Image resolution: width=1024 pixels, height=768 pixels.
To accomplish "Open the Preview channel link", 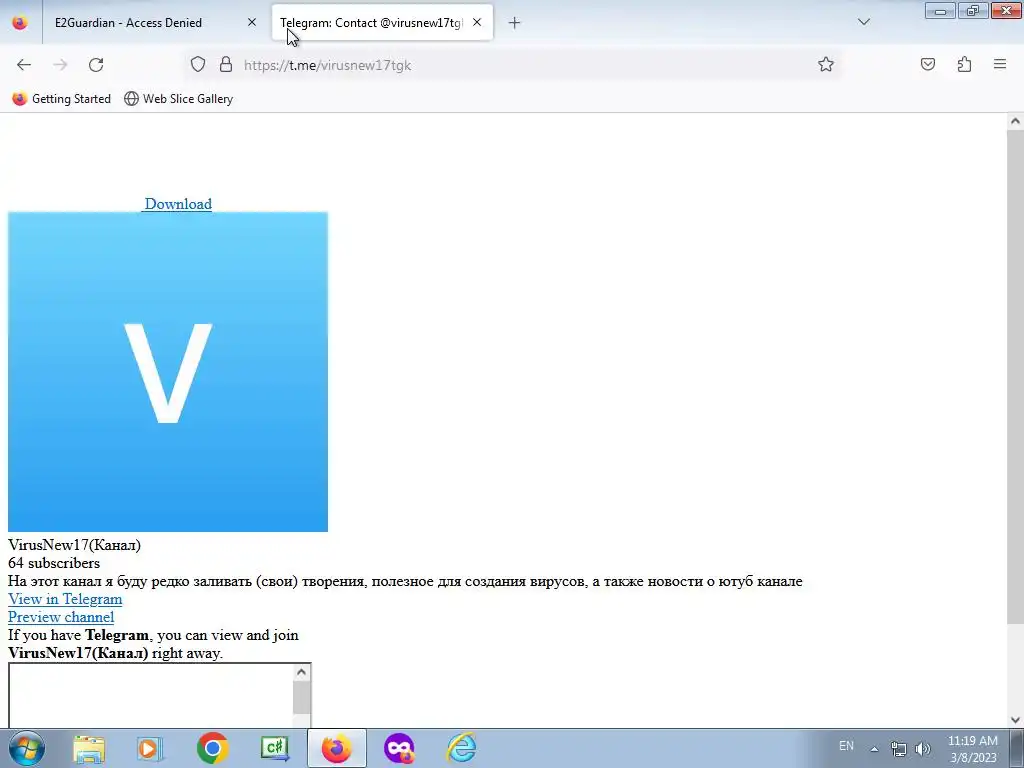I will [61, 617].
